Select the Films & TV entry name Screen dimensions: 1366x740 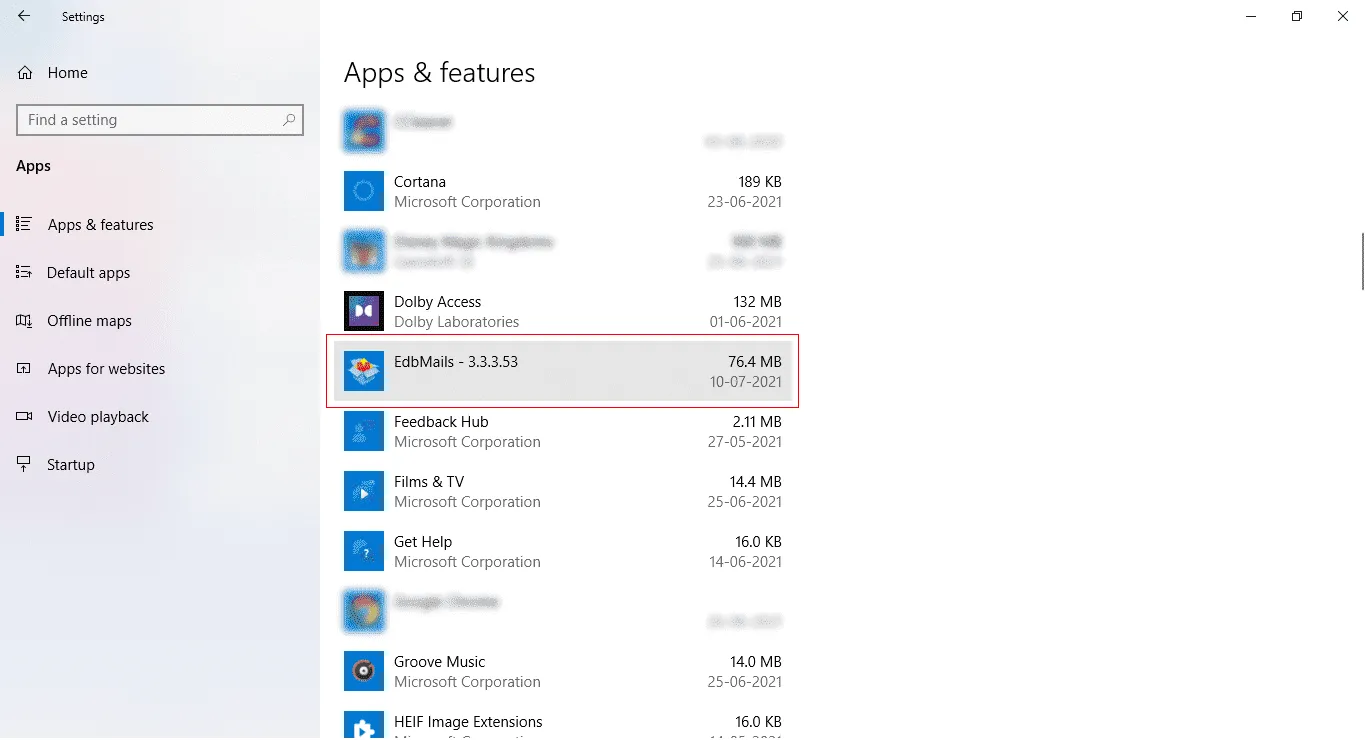pos(429,482)
